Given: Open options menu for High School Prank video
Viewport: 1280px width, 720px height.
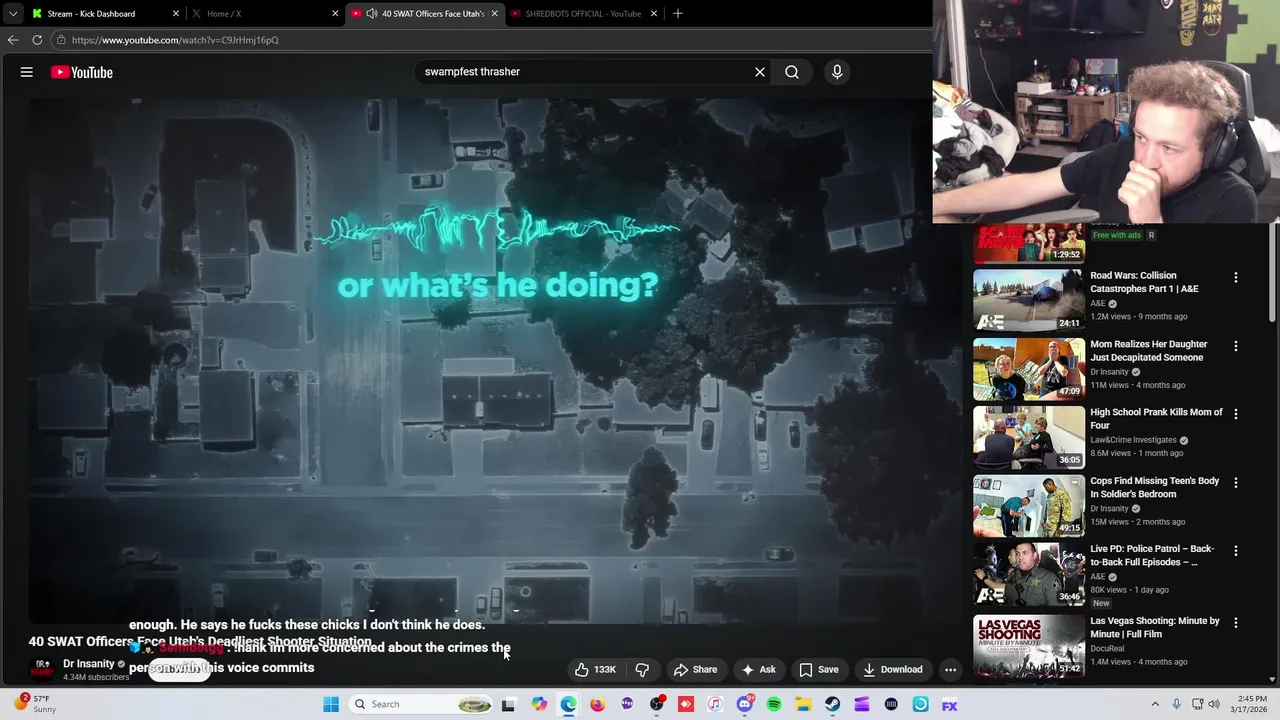Looking at the screenshot, I should pyautogui.click(x=1235, y=414).
